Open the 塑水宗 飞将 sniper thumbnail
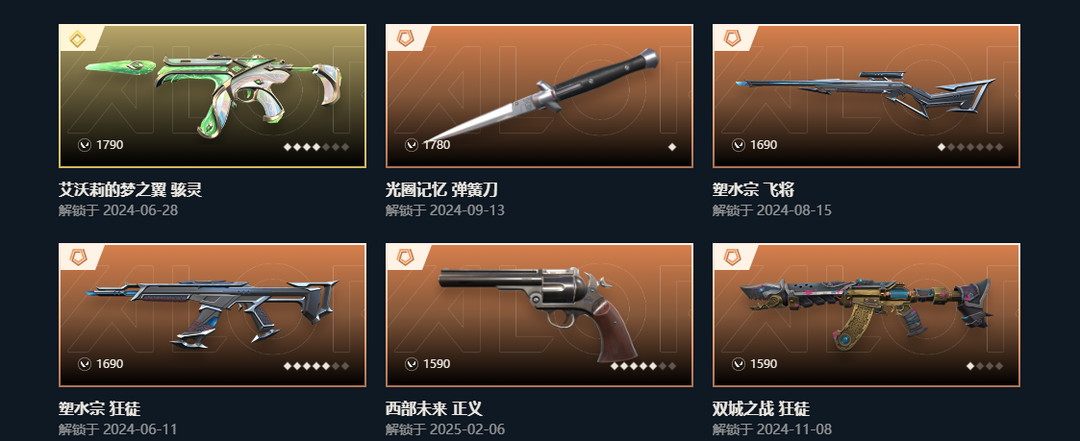The image size is (1080, 441). coord(866,96)
